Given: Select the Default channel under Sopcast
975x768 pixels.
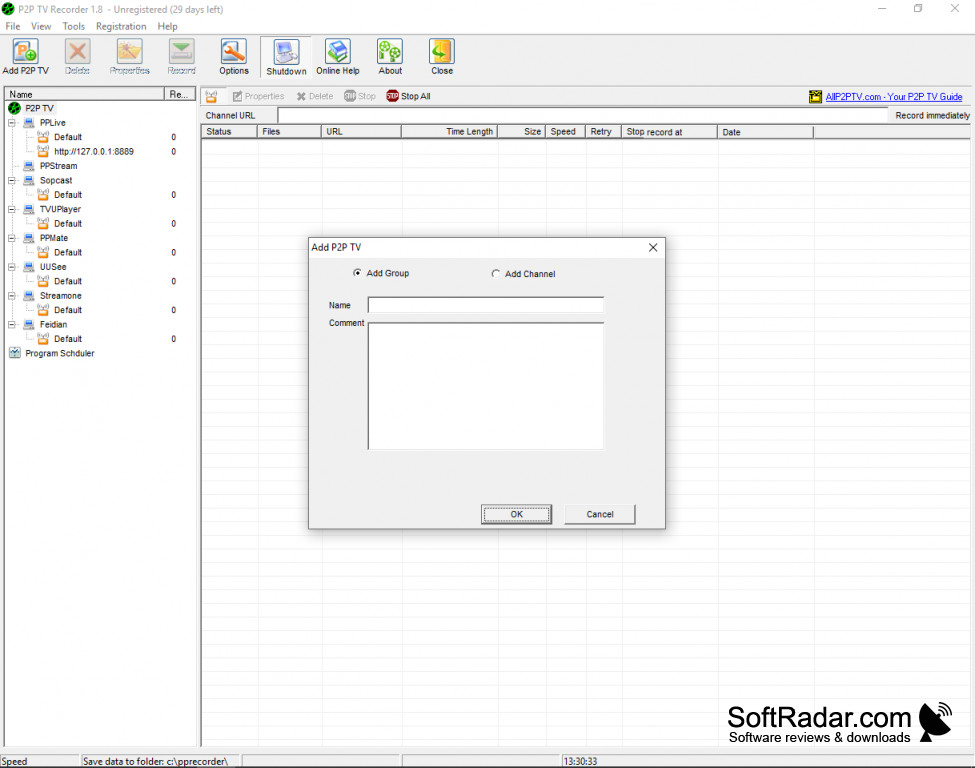Looking at the screenshot, I should 68,195.
